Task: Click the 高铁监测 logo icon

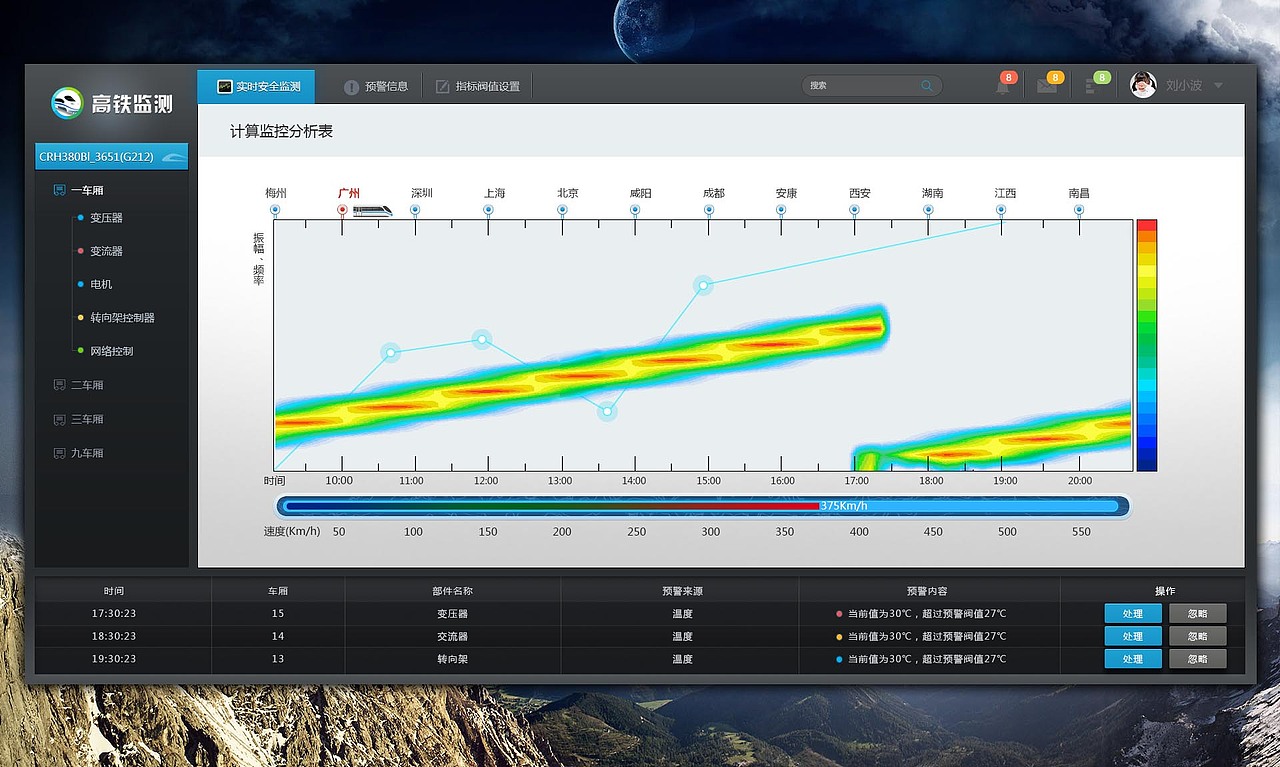Action: 68,102
